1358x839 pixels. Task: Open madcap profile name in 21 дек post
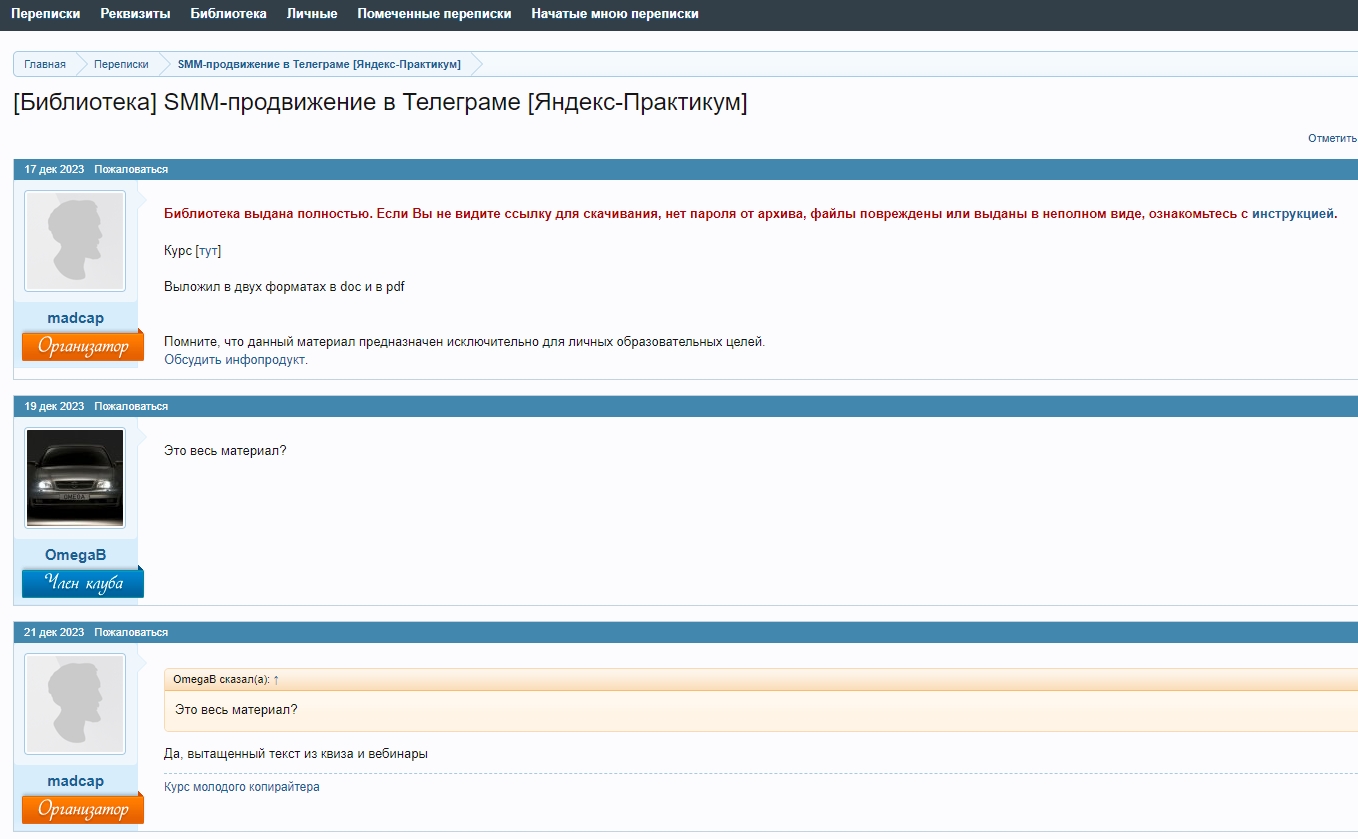(x=75, y=781)
